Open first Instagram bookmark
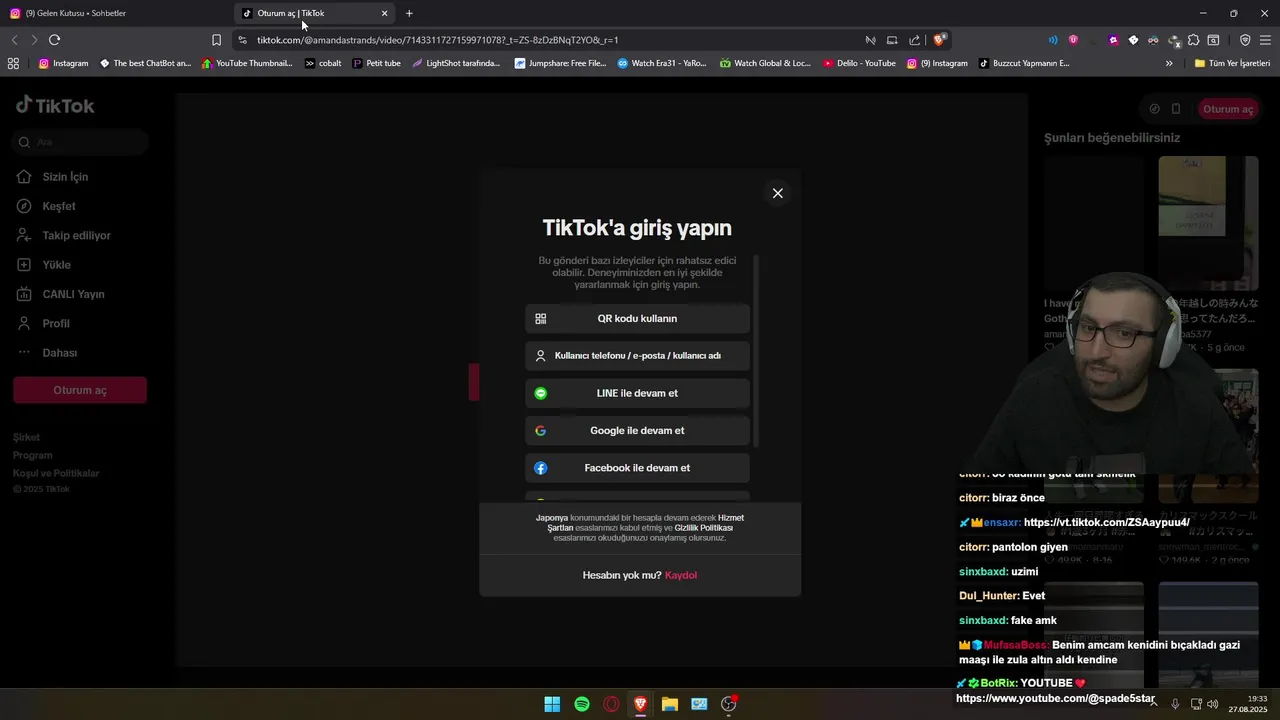This screenshot has width=1280, height=720. (63, 63)
